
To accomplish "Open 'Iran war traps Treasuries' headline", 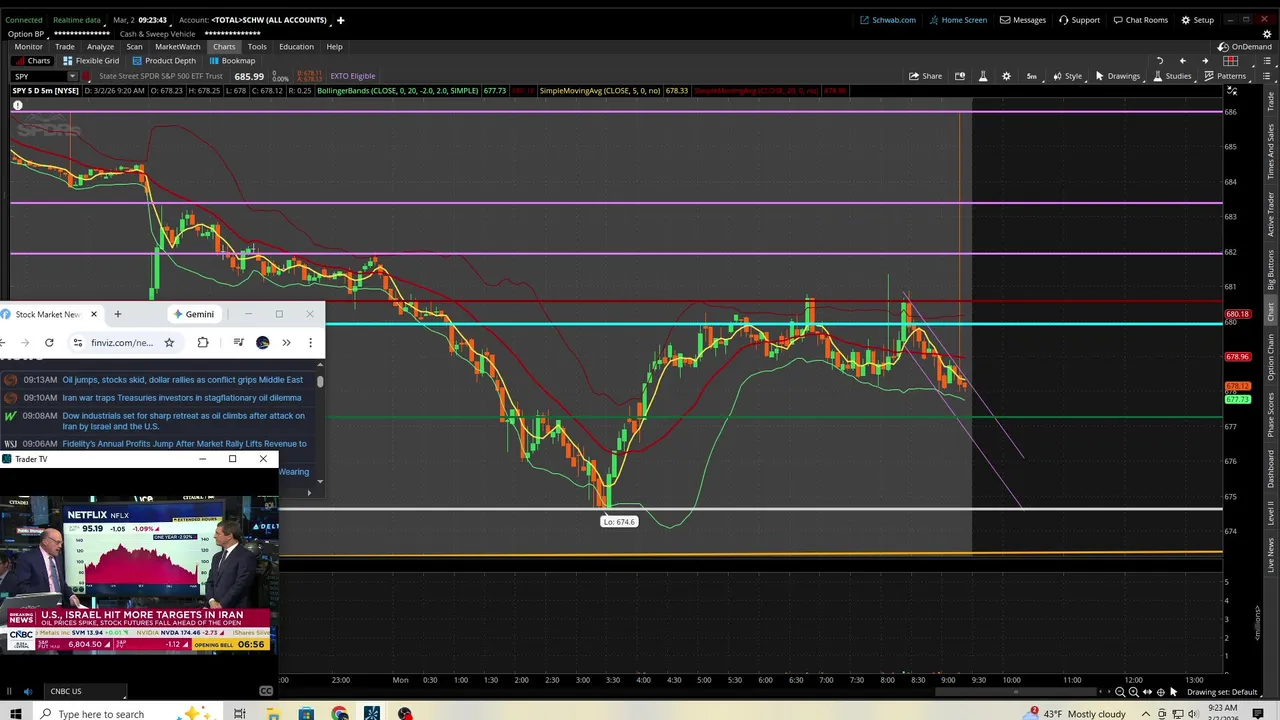I will pos(181,398).
